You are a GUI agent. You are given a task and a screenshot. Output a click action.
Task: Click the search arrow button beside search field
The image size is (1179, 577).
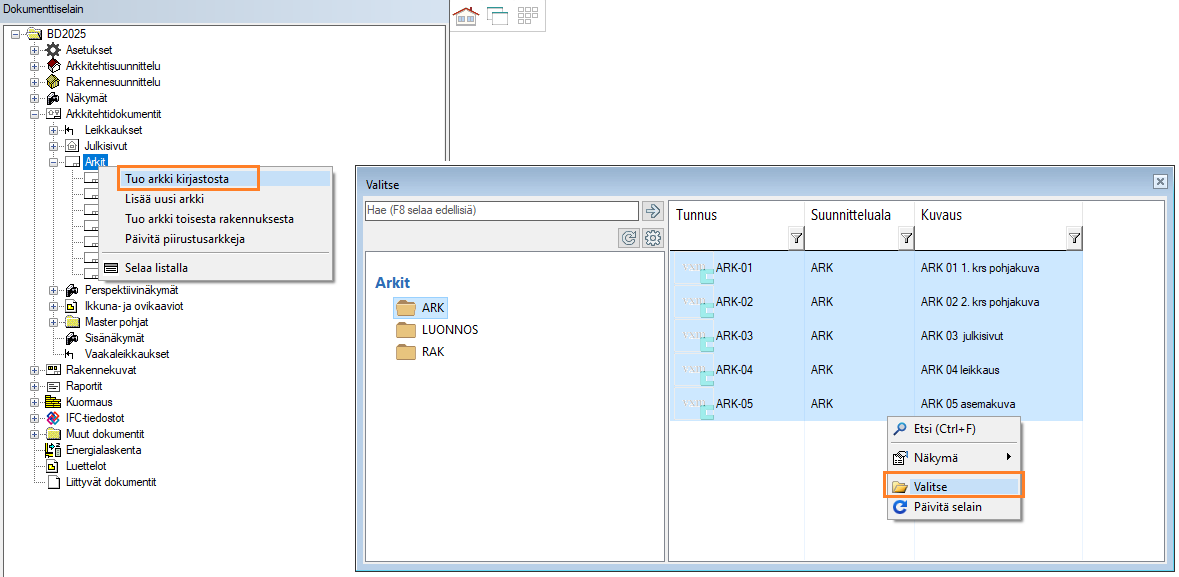pyautogui.click(x=653, y=210)
